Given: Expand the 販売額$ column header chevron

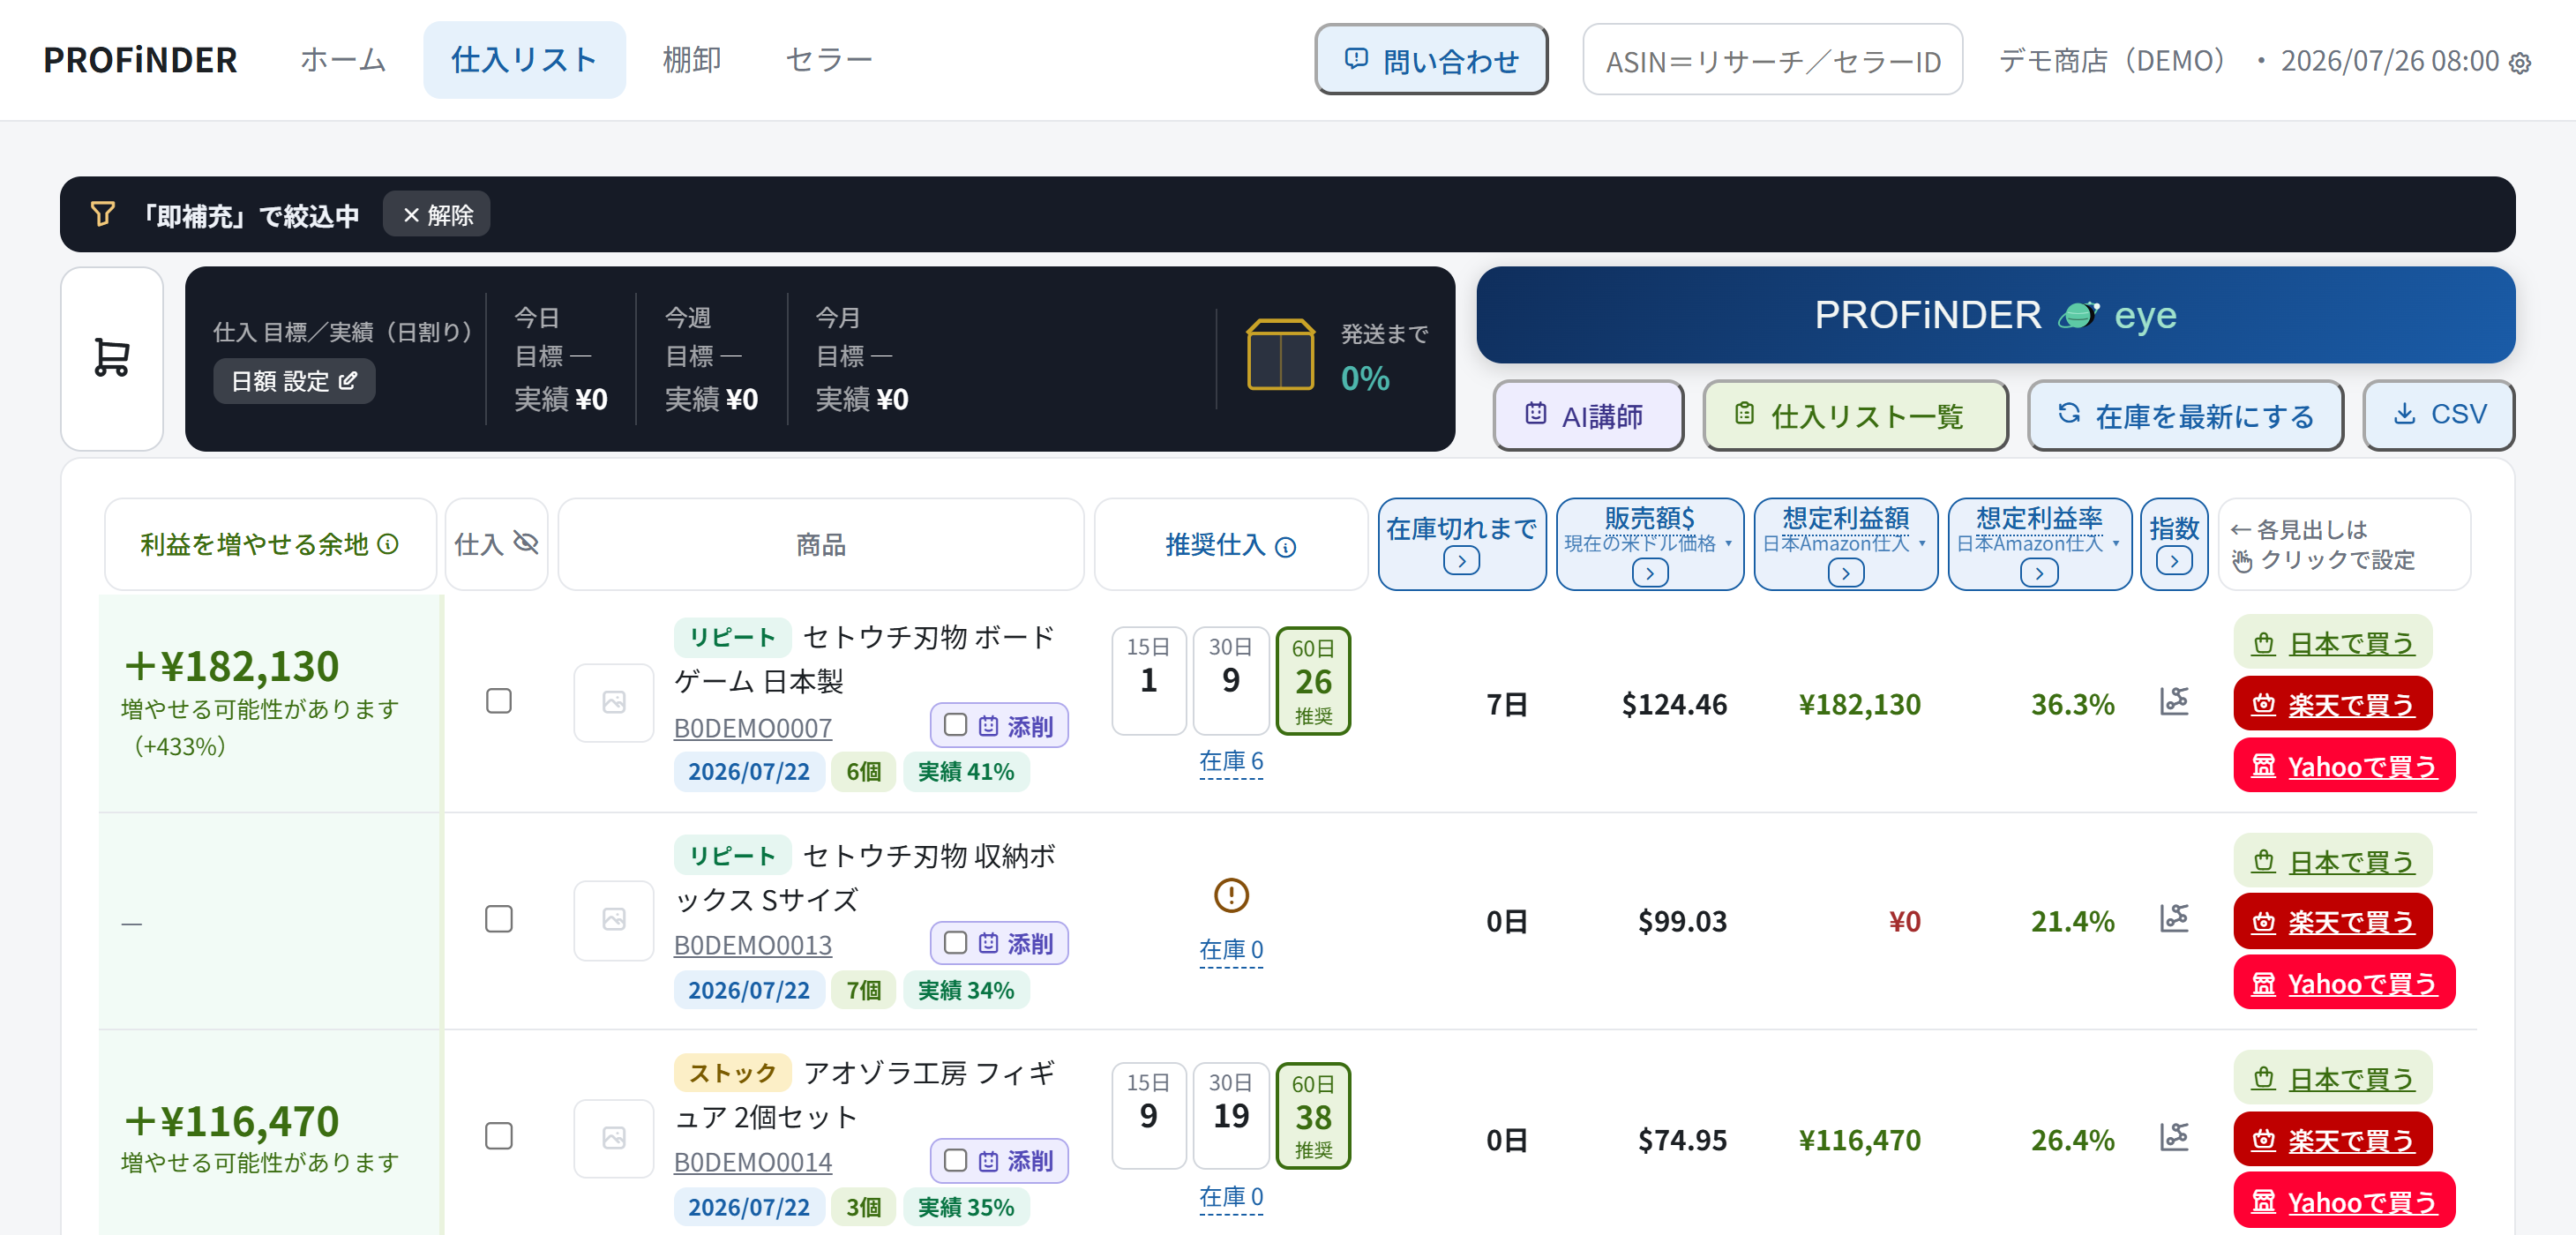Looking at the screenshot, I should (x=1650, y=573).
